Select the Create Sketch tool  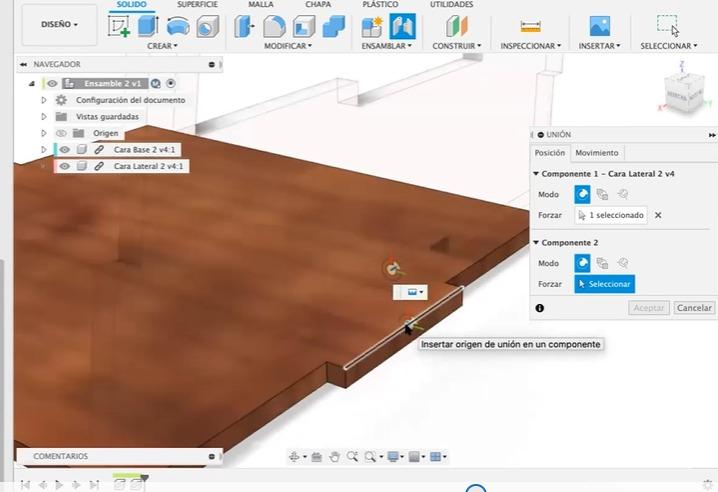(119, 26)
